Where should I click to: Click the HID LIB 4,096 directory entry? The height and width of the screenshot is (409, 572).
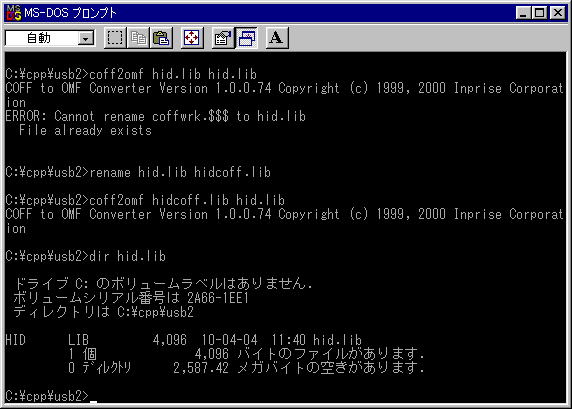[x=183, y=340]
